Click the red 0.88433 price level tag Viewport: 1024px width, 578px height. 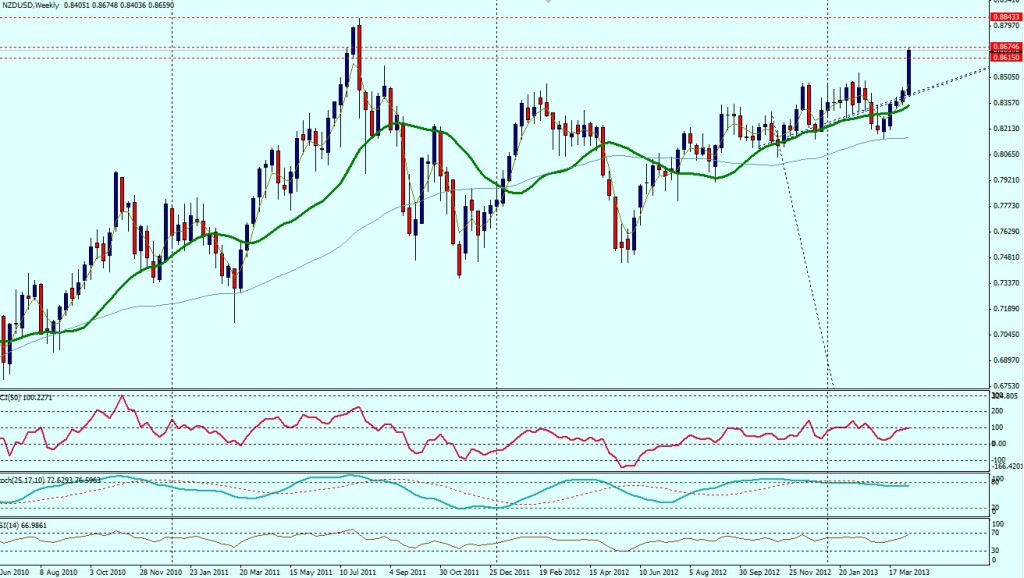pyautogui.click(x=1005, y=17)
